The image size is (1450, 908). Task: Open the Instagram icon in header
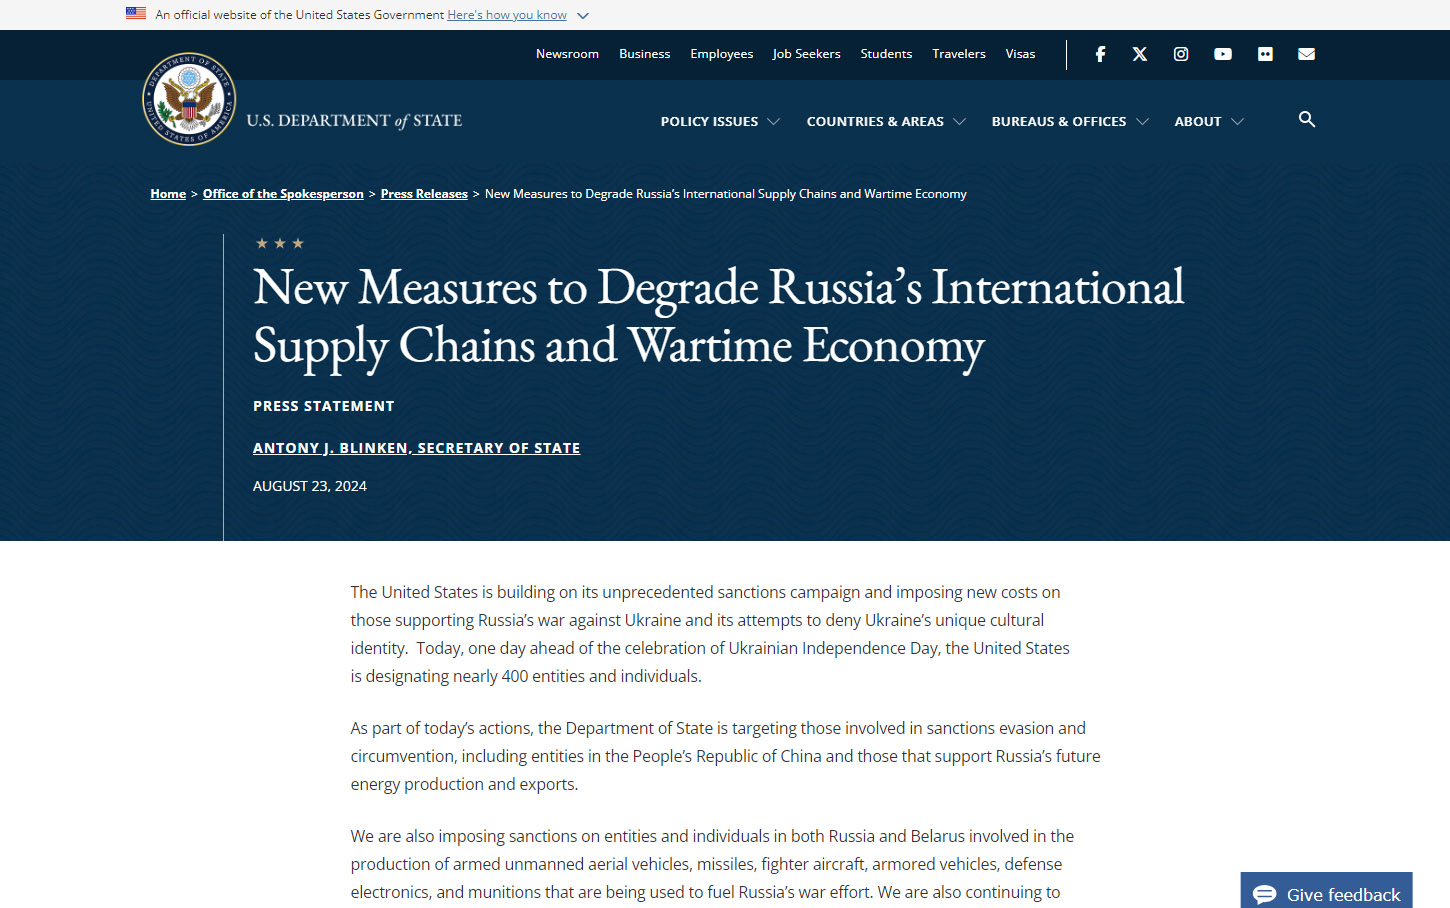(x=1181, y=54)
